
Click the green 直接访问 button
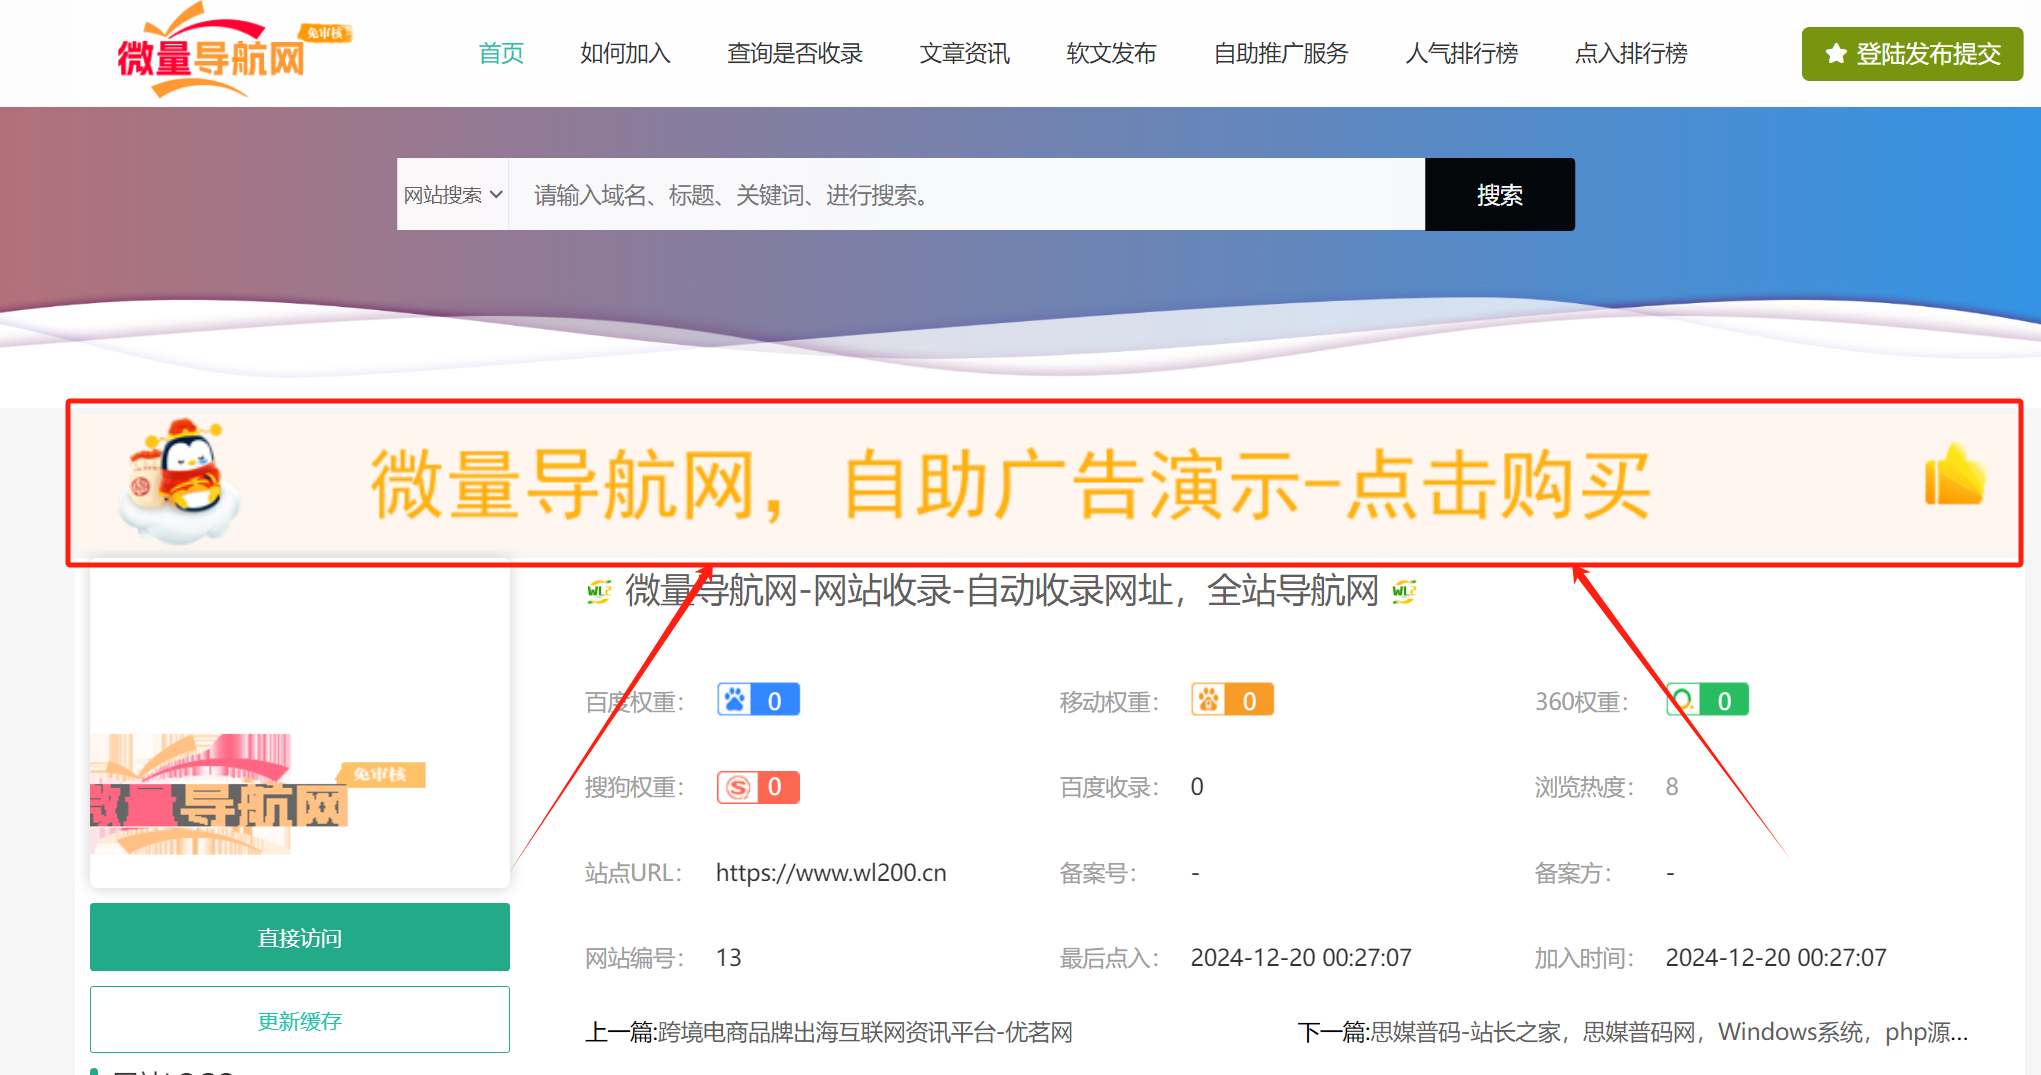point(300,937)
